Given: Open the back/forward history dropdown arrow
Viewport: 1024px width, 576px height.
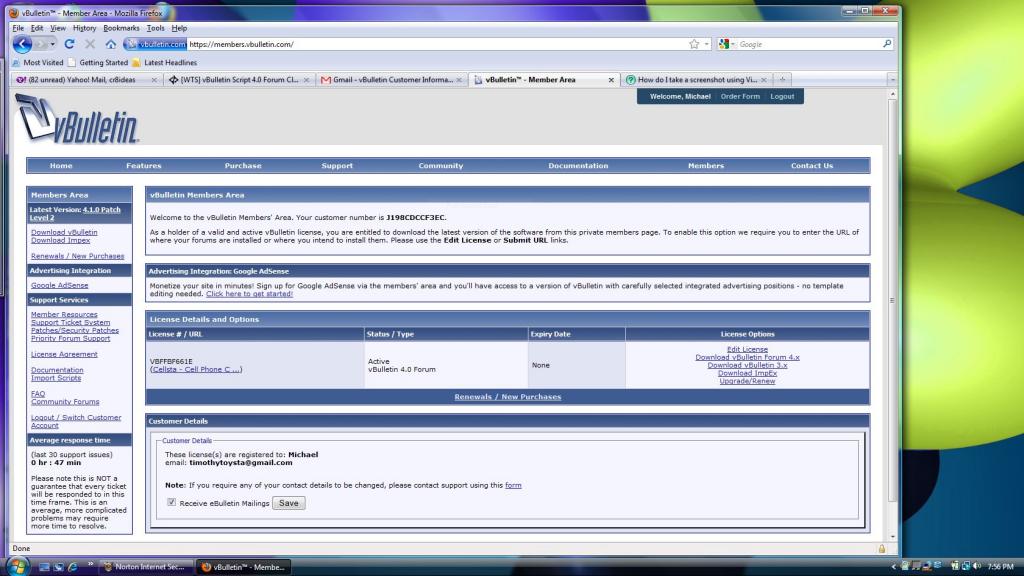Looking at the screenshot, I should 53,44.
